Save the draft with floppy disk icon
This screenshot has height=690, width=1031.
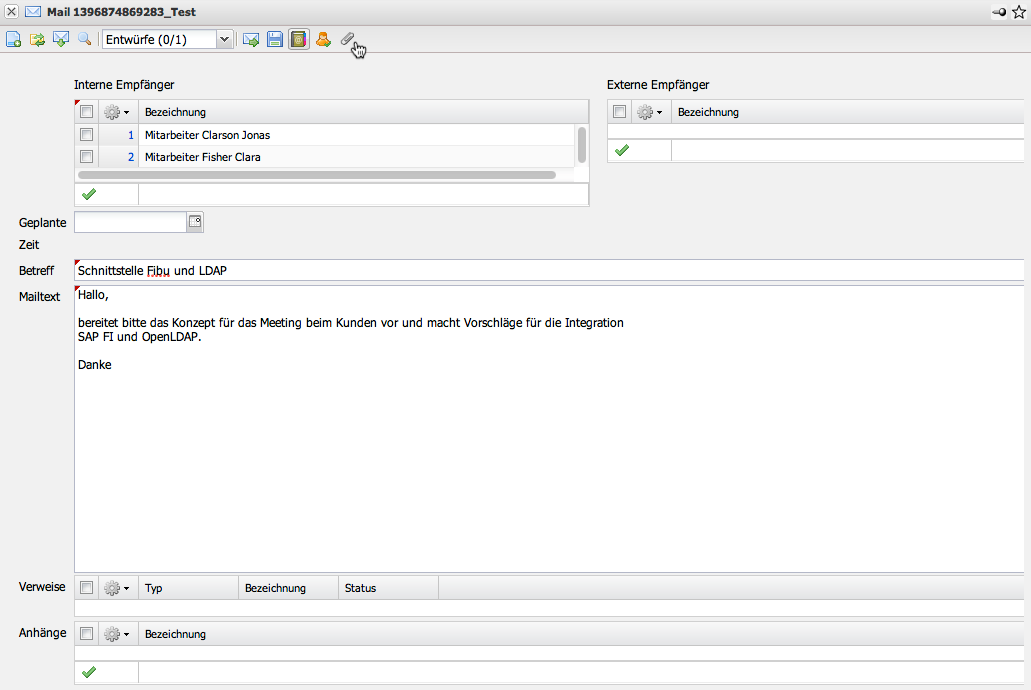274,39
